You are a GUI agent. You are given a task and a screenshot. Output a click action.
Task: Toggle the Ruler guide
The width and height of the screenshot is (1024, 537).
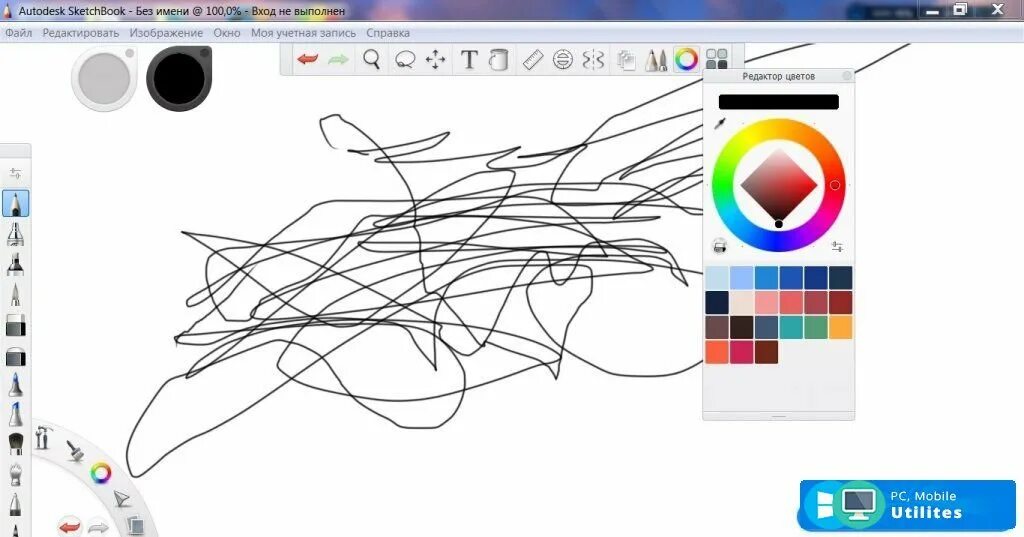pyautogui.click(x=533, y=60)
